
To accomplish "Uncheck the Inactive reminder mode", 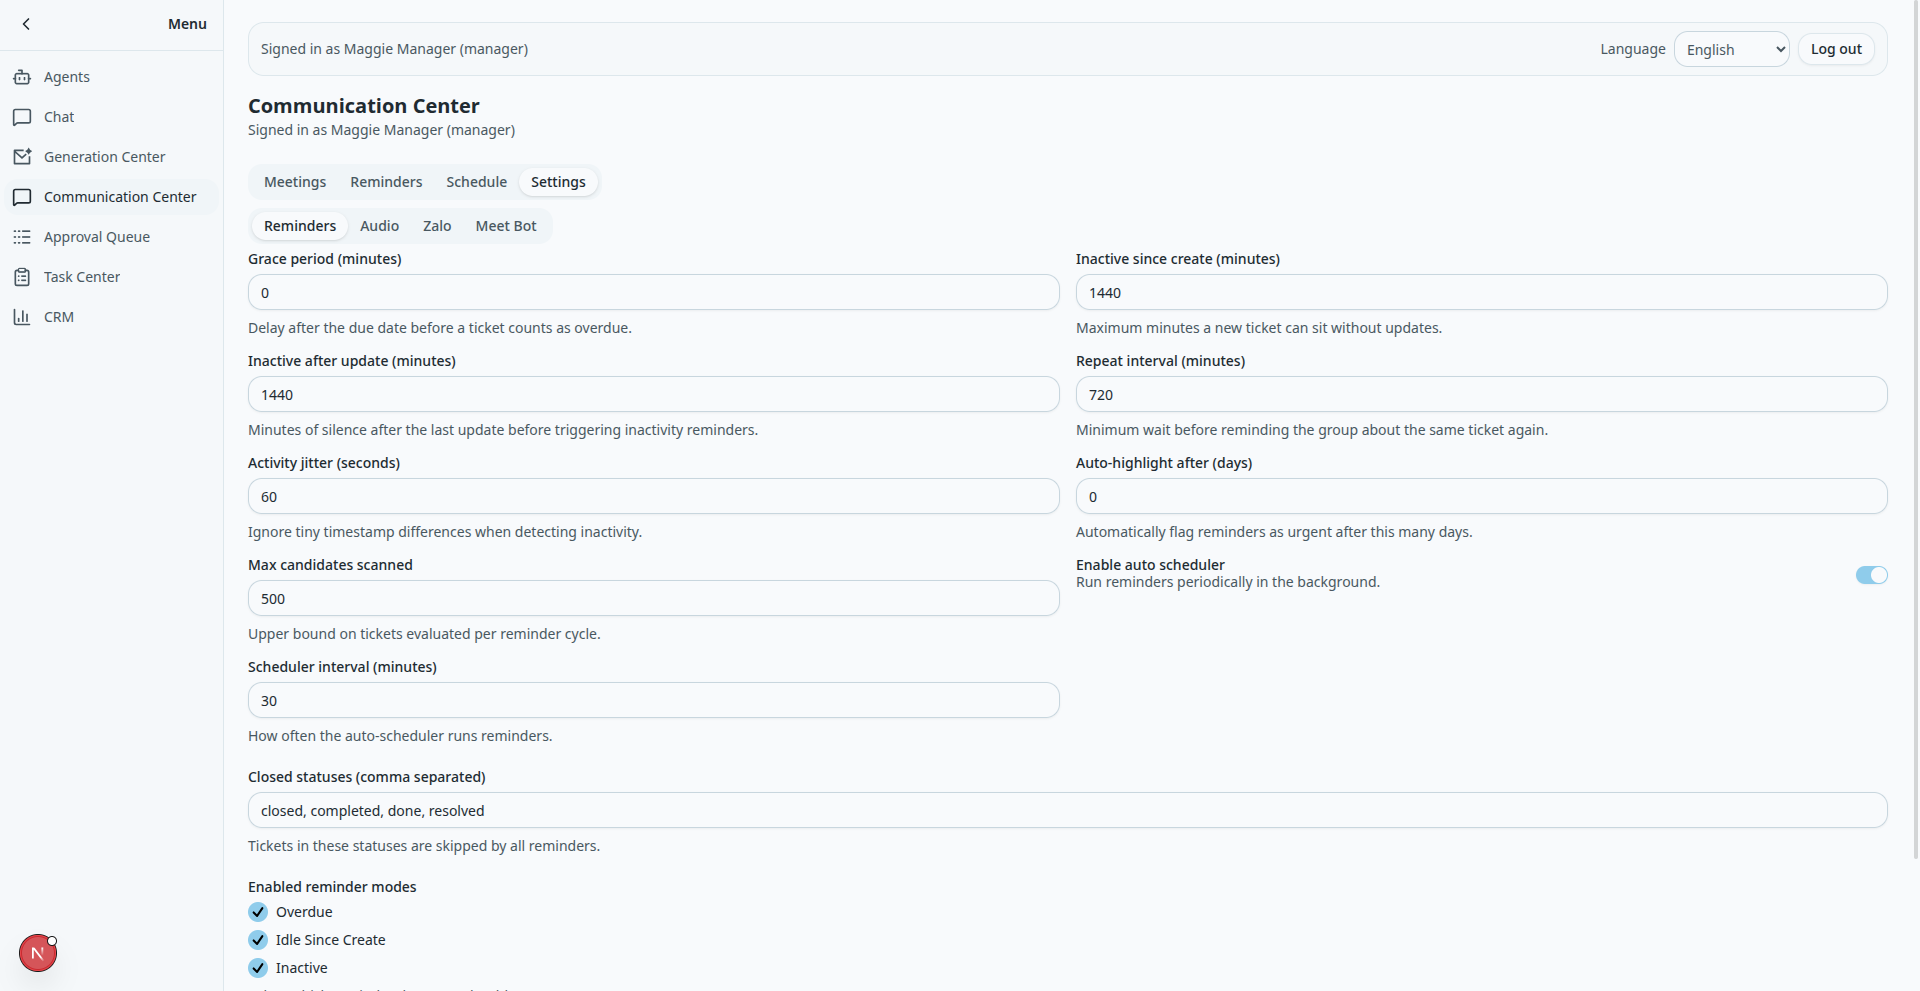I will click(x=258, y=968).
